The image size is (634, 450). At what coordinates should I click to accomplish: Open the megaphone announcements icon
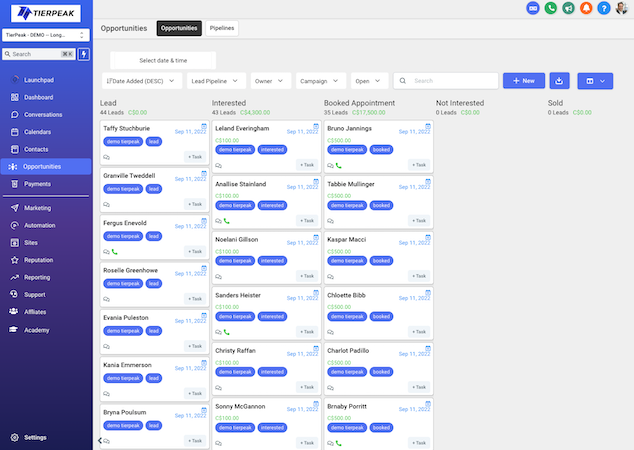coord(568,8)
